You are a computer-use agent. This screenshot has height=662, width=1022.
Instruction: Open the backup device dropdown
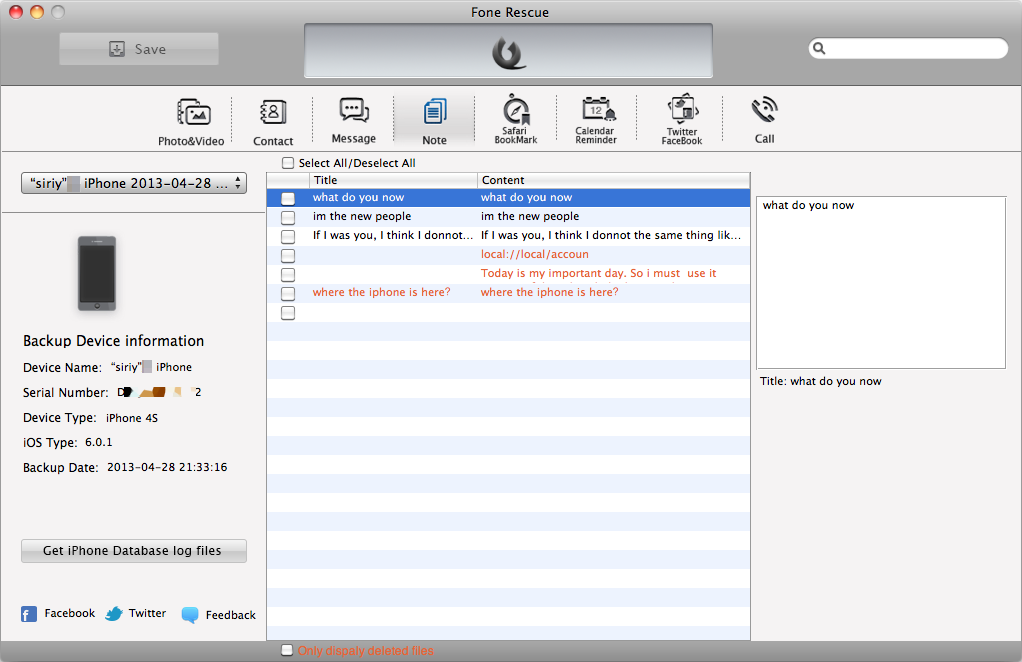tap(134, 183)
